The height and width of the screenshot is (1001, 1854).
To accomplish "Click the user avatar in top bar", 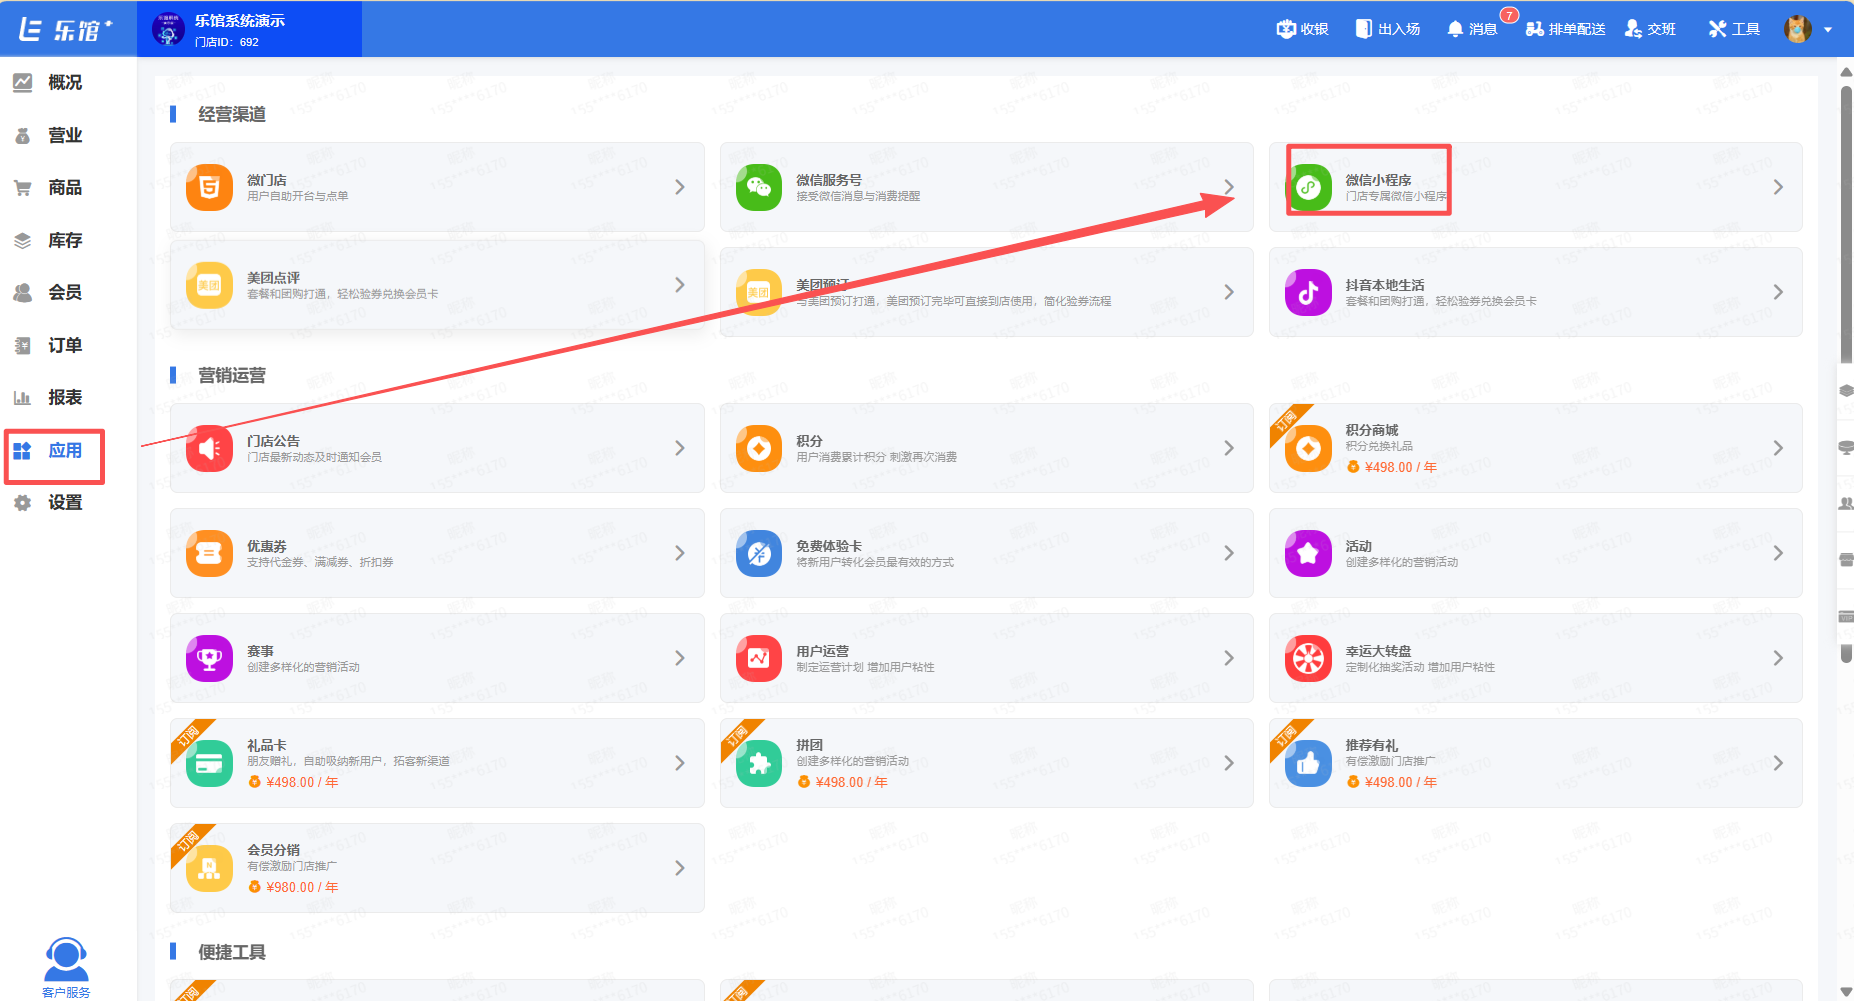I will click(1798, 29).
